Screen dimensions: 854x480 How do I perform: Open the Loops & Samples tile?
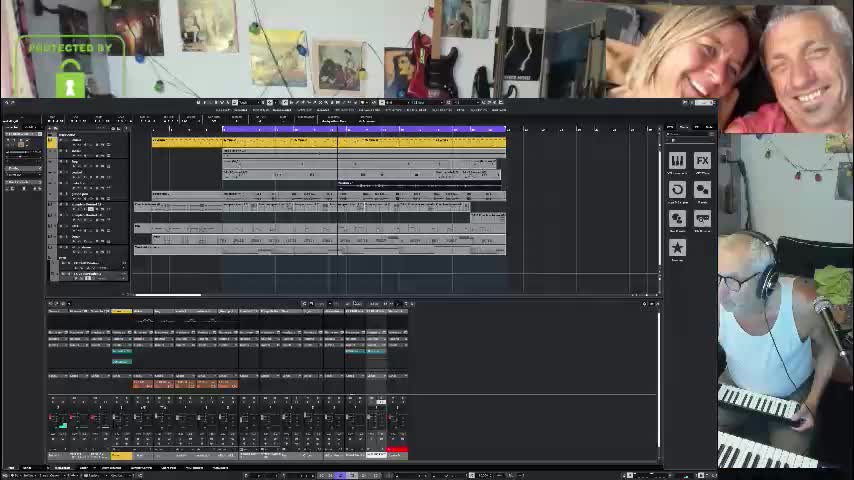pos(677,190)
